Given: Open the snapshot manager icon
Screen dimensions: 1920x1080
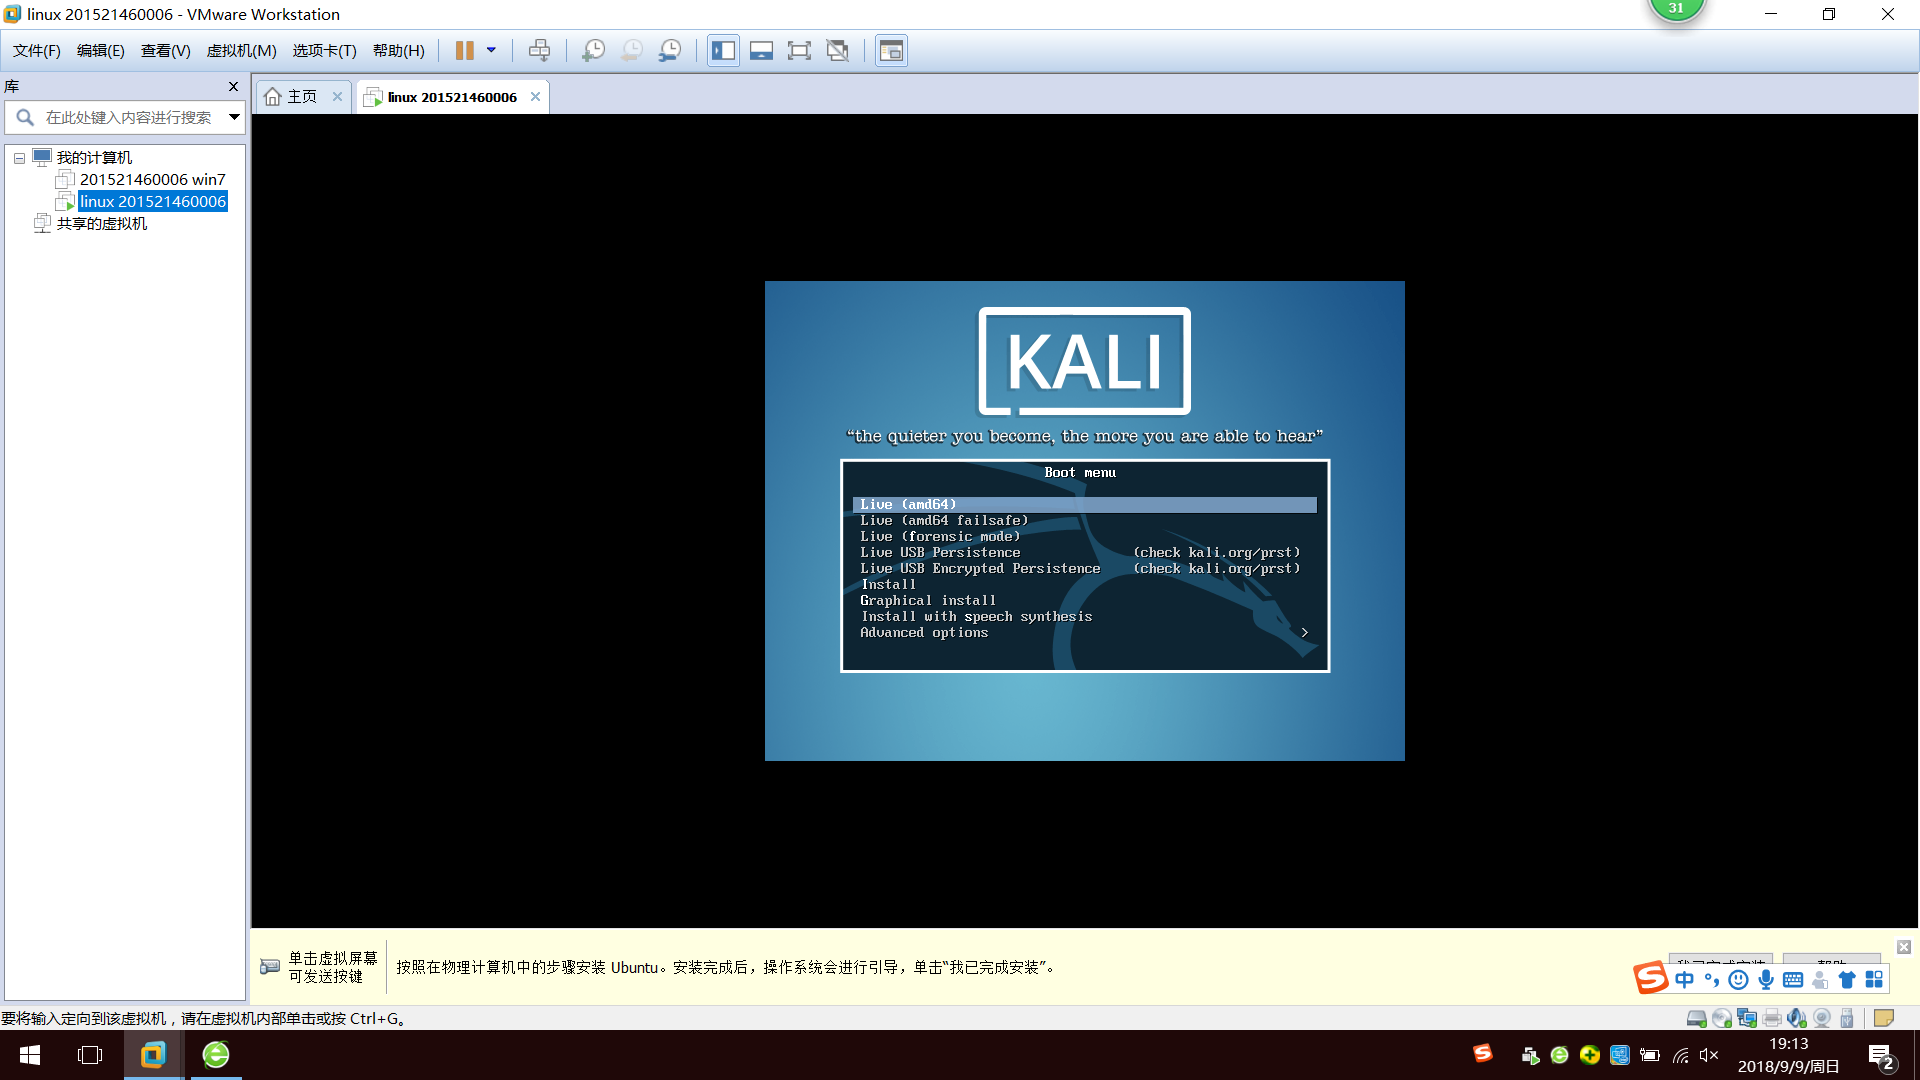Looking at the screenshot, I should click(x=670, y=50).
